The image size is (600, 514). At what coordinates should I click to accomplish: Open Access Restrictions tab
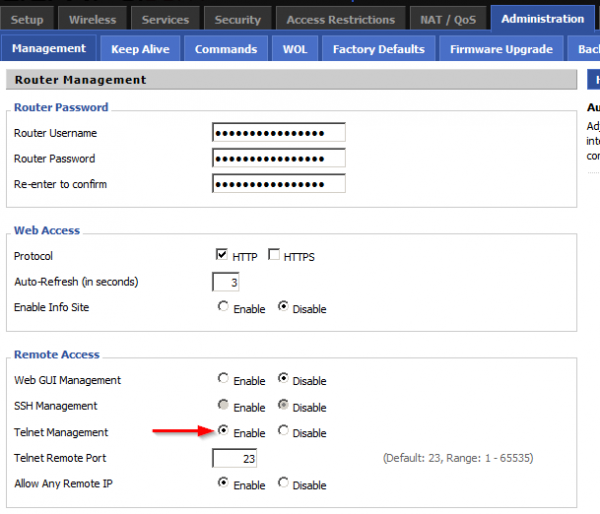click(x=341, y=19)
